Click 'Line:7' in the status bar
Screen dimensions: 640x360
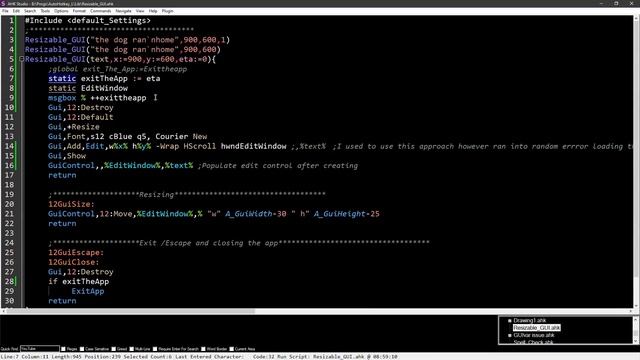9,357
